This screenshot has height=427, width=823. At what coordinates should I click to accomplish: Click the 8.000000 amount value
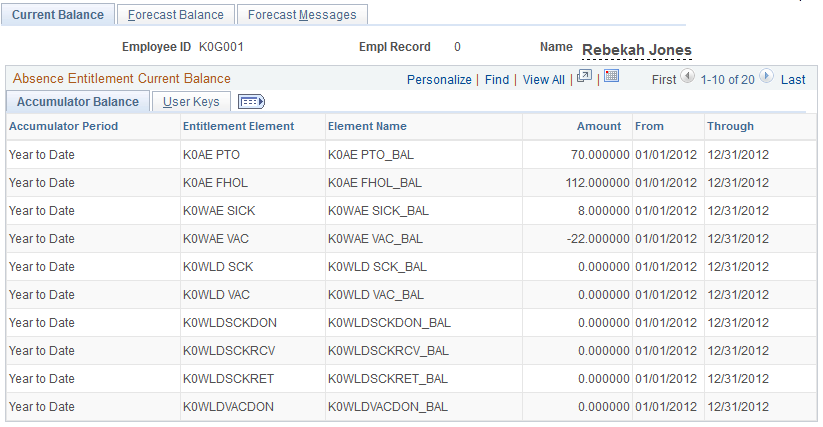click(x=604, y=211)
